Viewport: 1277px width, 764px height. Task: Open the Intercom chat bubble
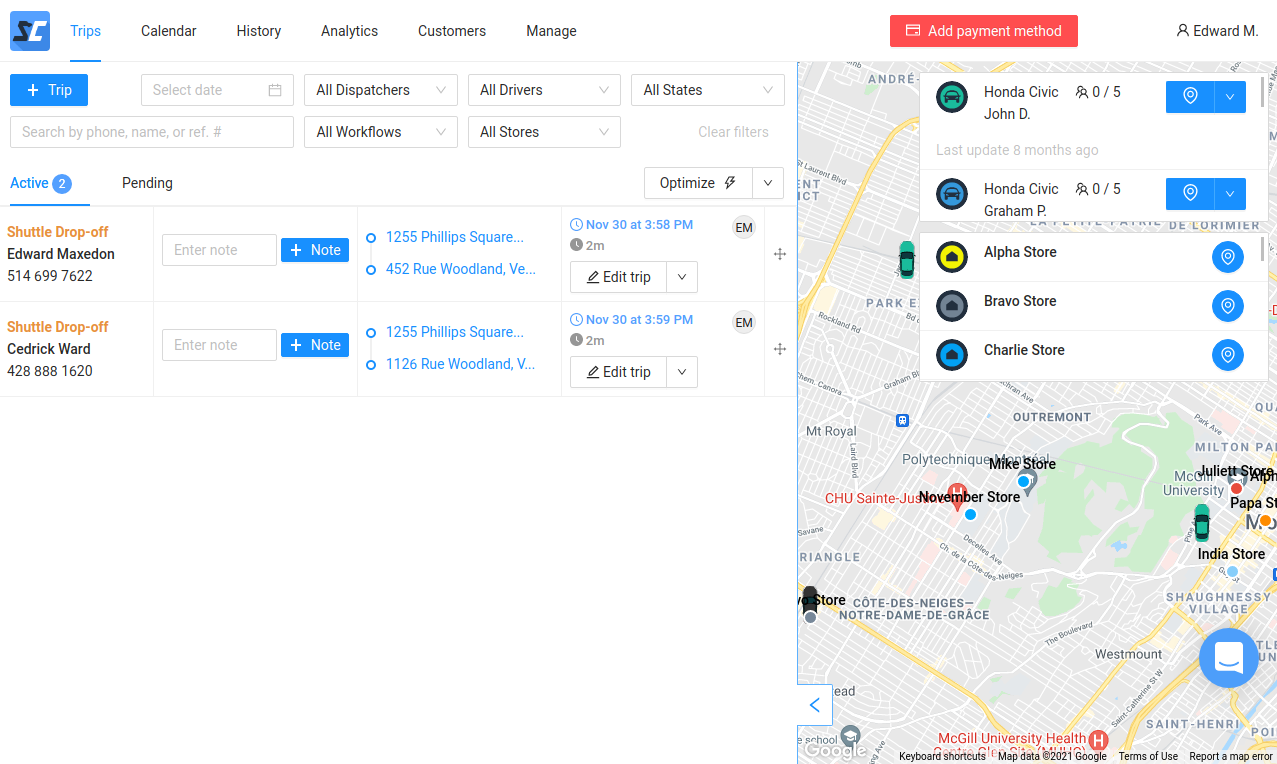(1228, 658)
